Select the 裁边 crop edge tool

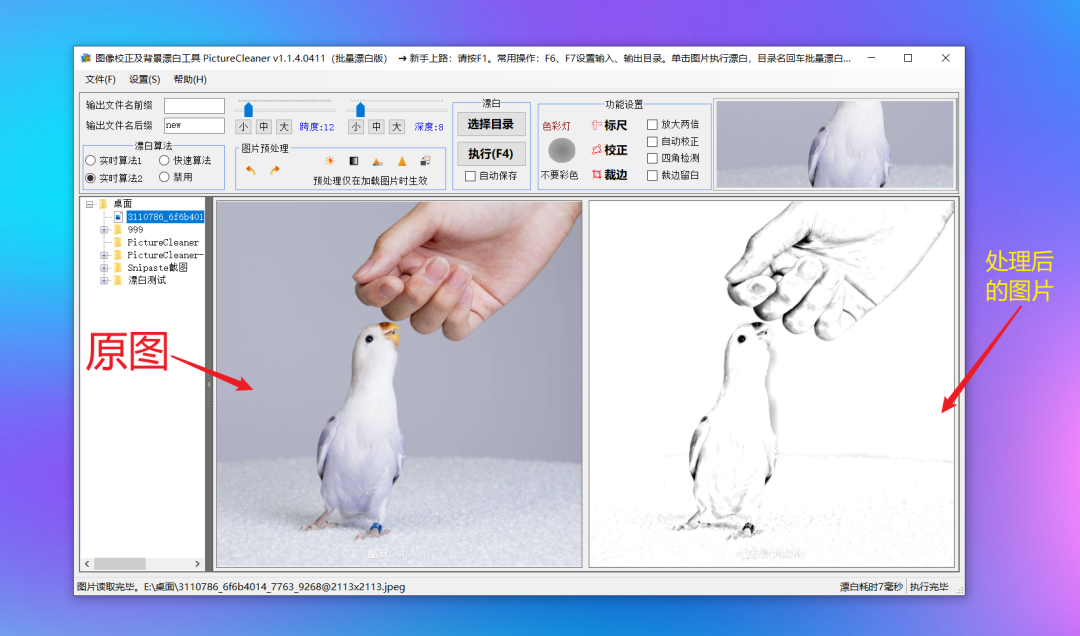[x=609, y=175]
